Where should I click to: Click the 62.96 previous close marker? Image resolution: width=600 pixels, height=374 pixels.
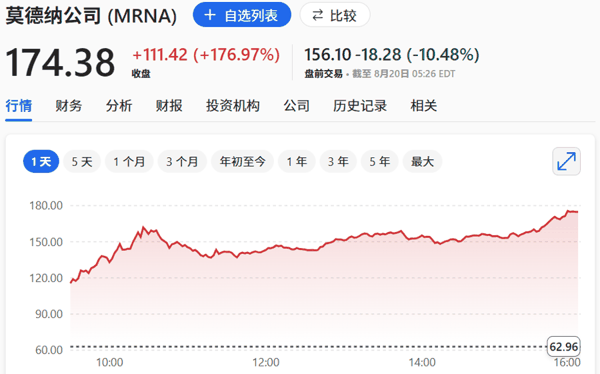(x=564, y=347)
